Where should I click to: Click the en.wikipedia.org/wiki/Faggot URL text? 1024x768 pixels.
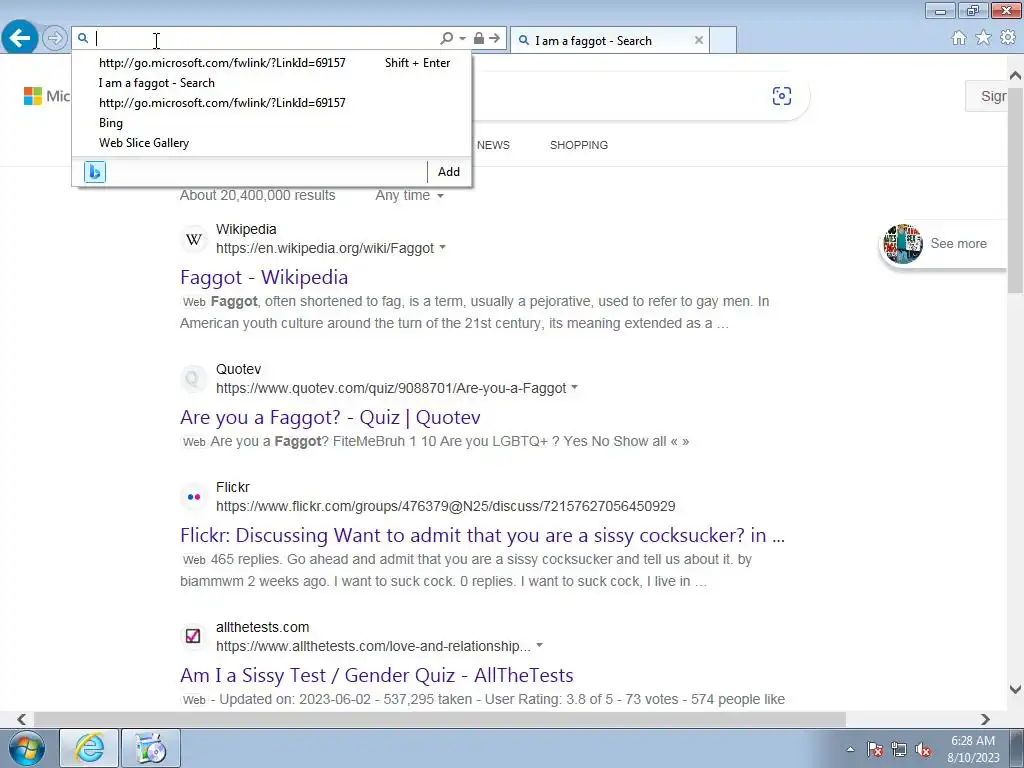[325, 248]
